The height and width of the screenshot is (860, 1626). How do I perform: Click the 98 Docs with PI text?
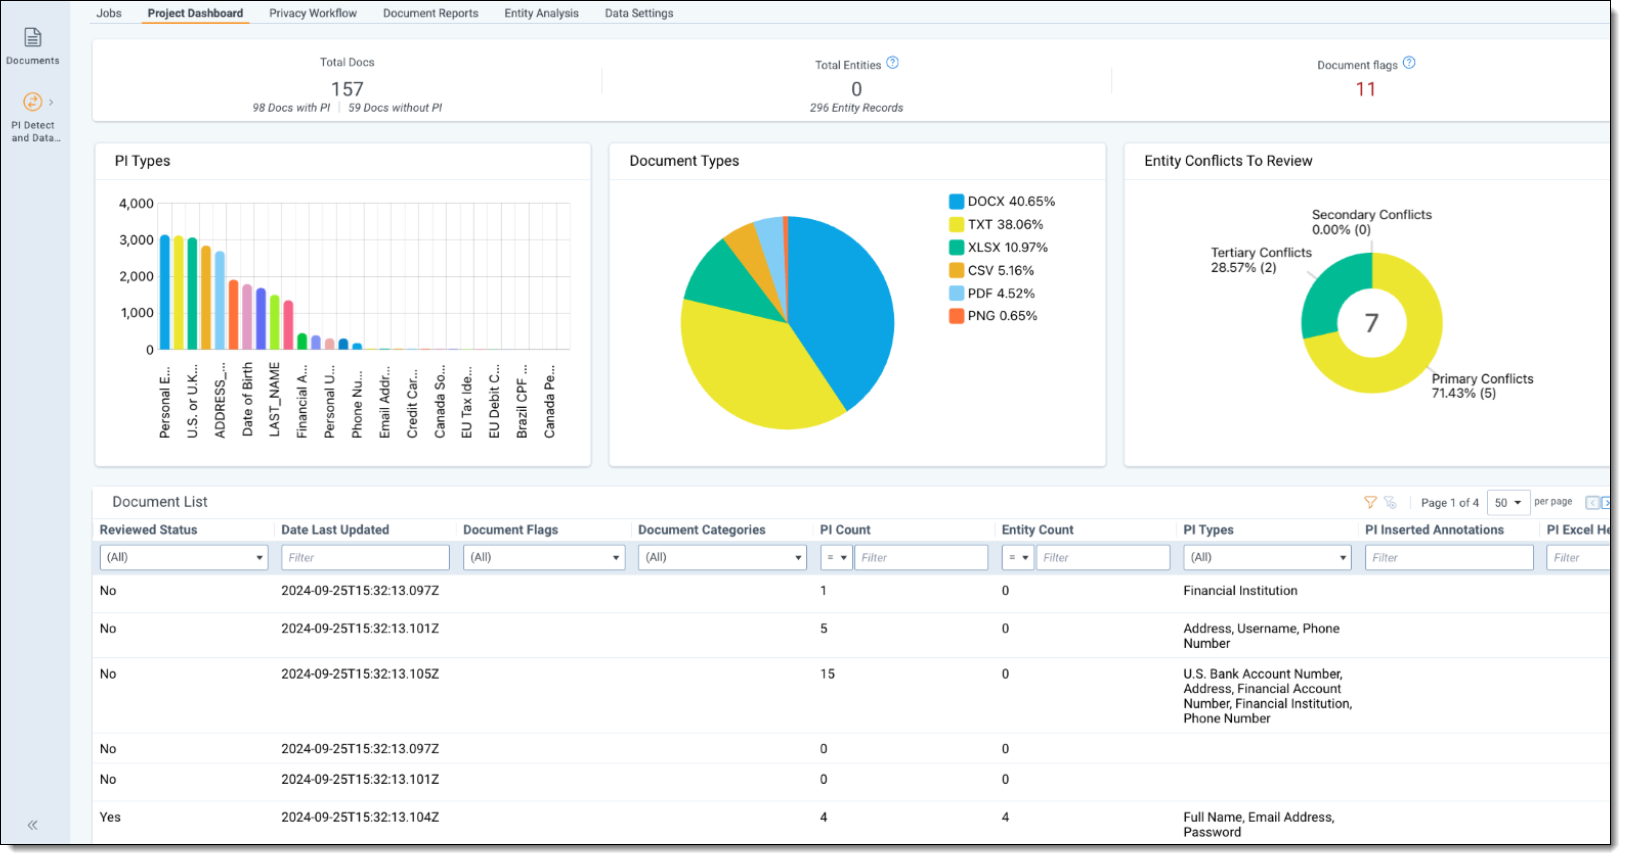pyautogui.click(x=291, y=108)
